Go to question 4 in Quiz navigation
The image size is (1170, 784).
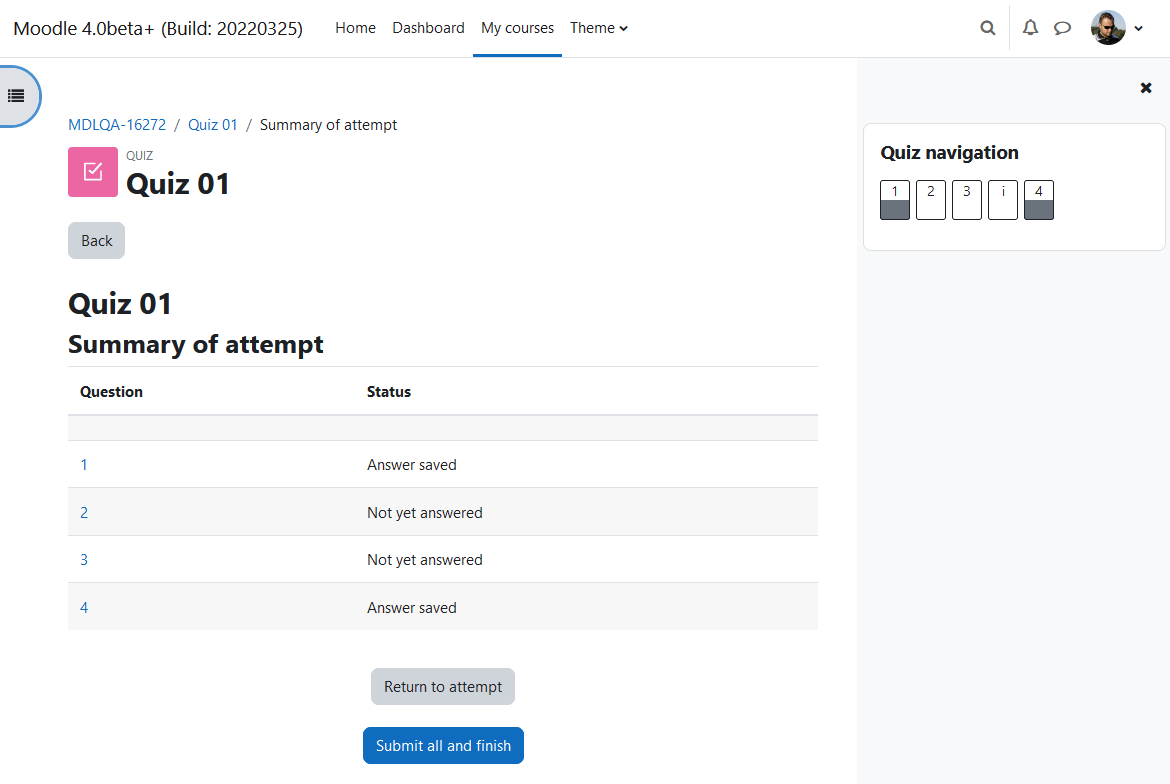[x=1039, y=200]
